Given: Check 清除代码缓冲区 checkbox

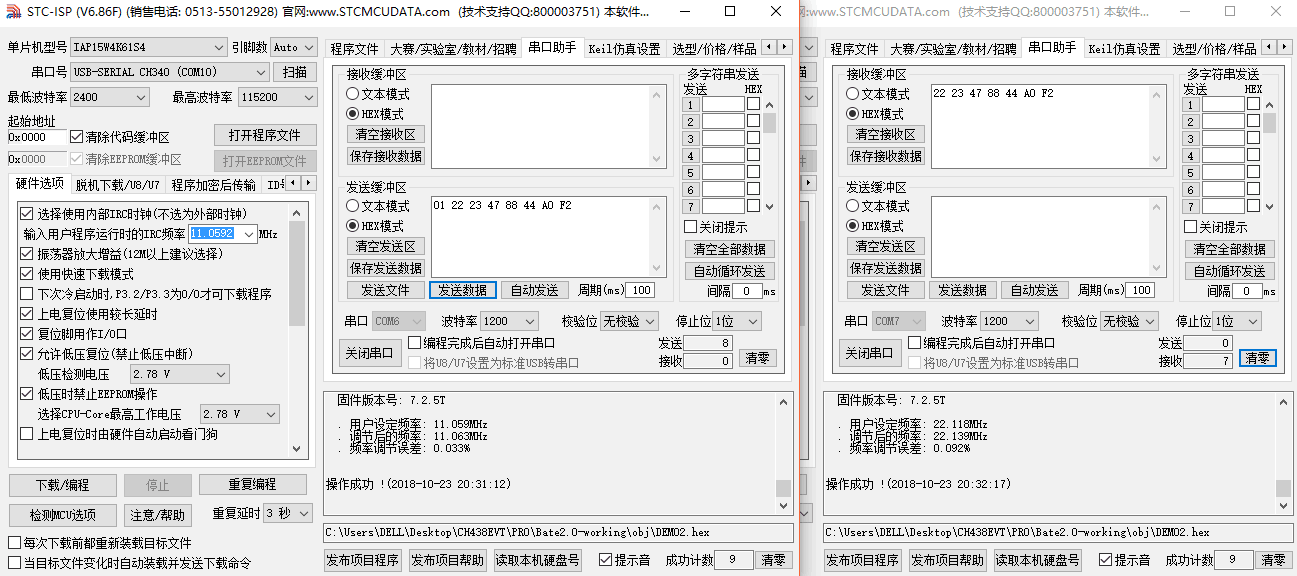Looking at the screenshot, I should click(77, 137).
